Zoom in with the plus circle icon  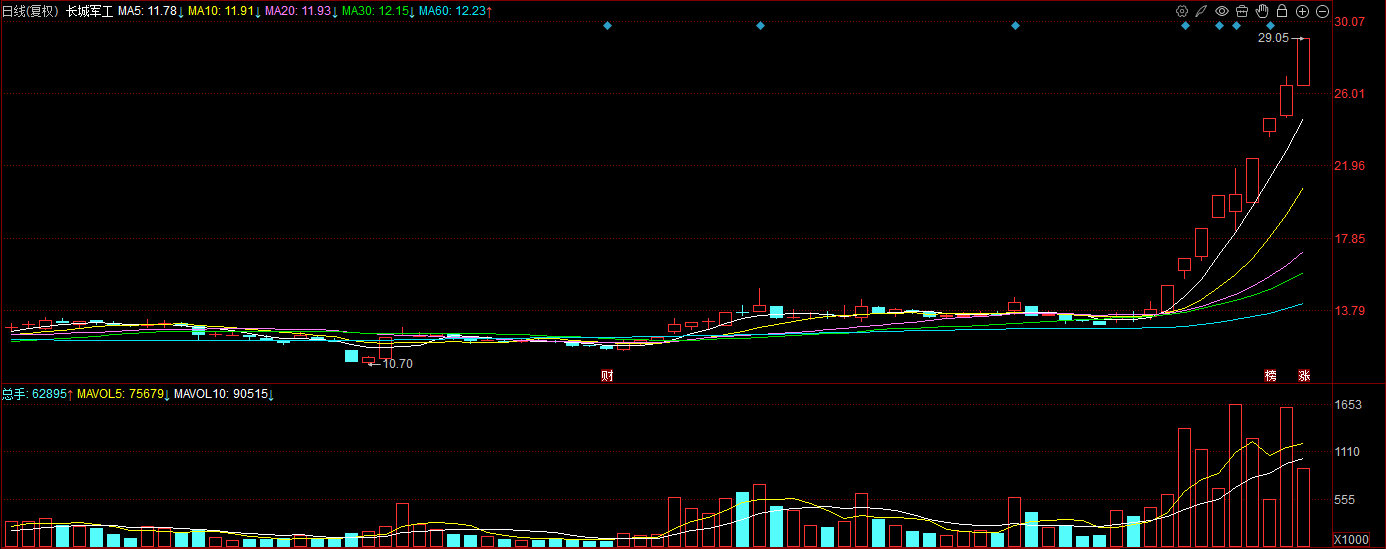1302,11
